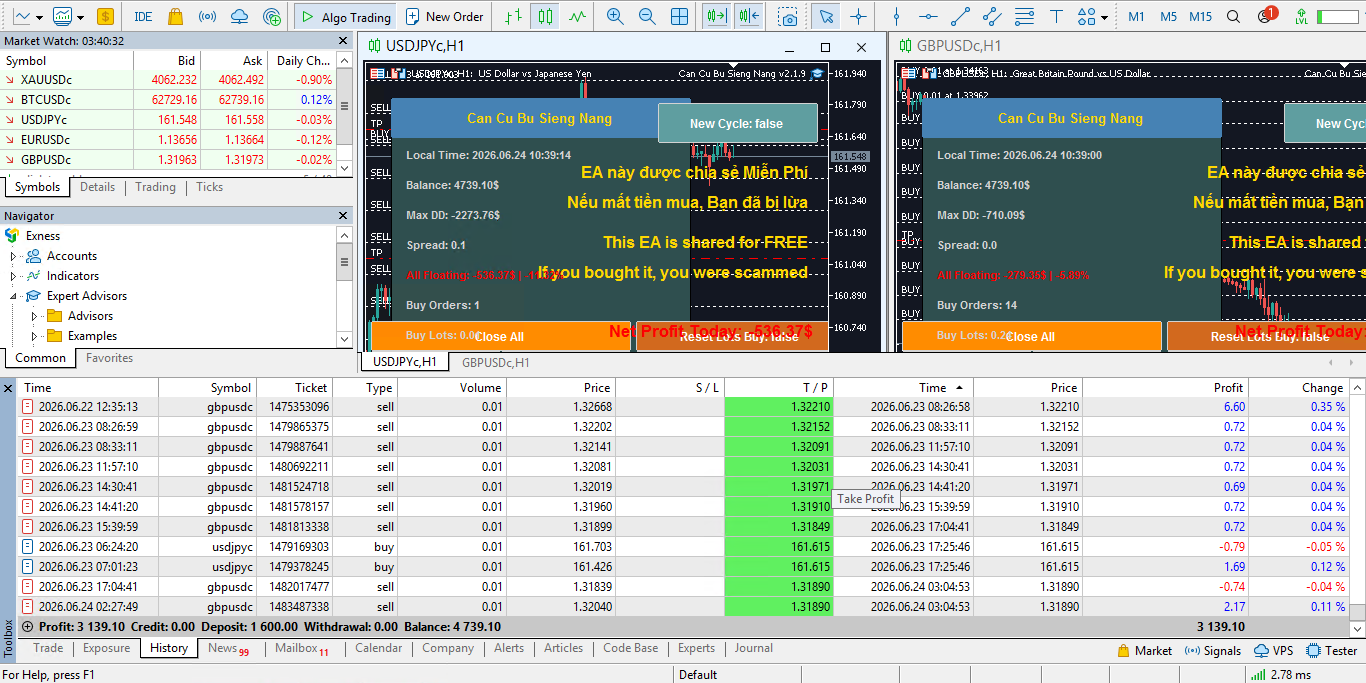1366x683 pixels.
Task: Open the indicators list dropdown arrow
Action: pos(78,17)
